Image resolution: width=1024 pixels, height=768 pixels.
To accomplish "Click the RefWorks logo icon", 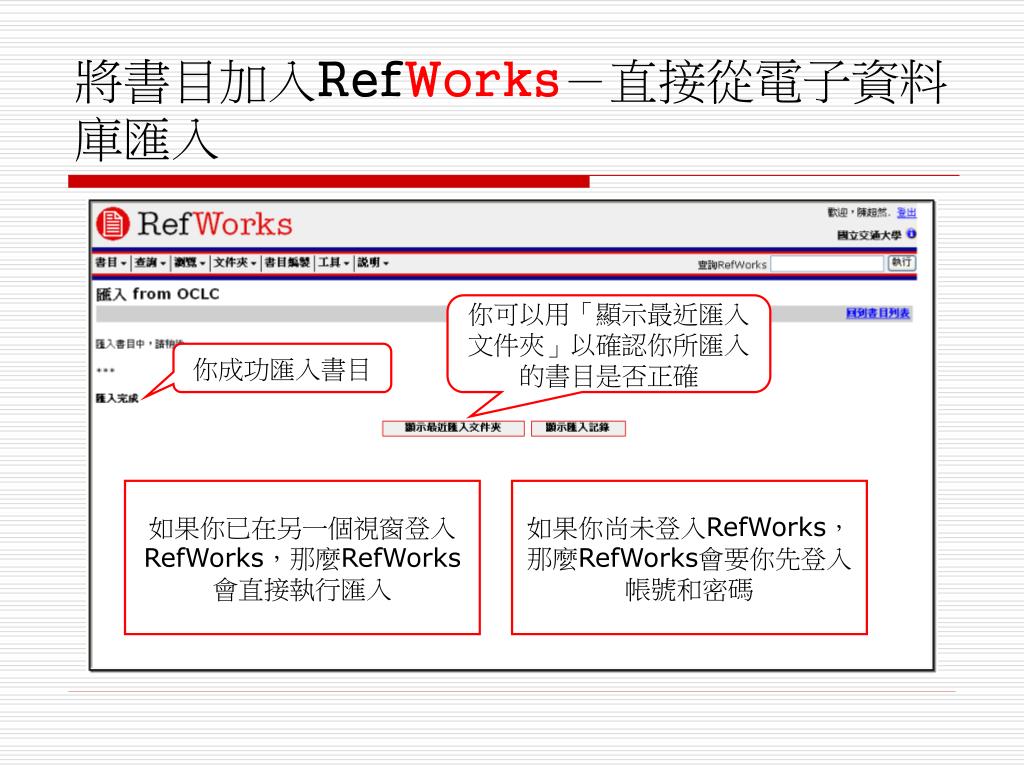I will pyautogui.click(x=113, y=224).
